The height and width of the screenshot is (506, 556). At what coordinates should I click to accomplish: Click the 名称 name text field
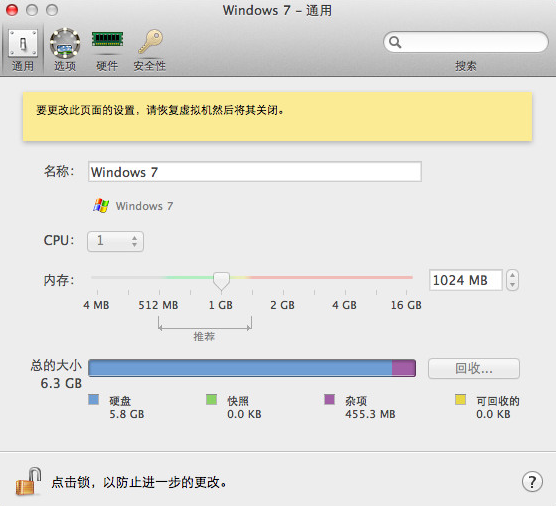coord(255,172)
